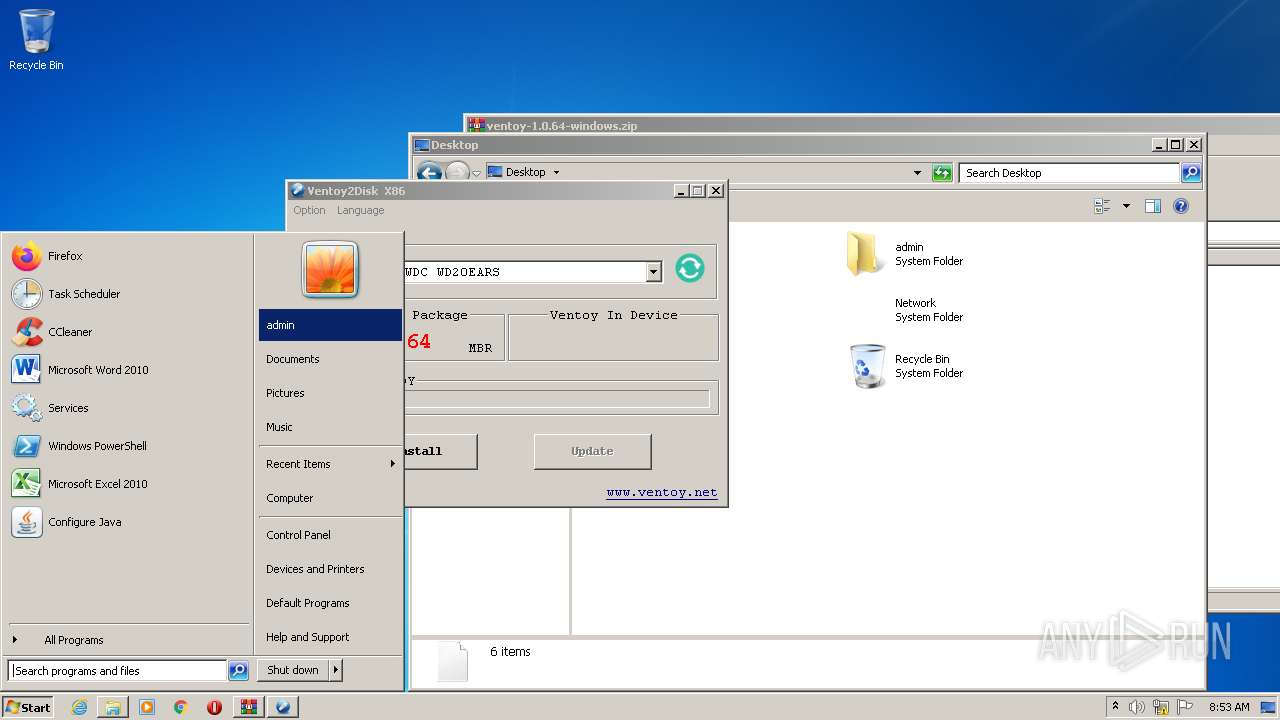This screenshot has height=720, width=1280.
Task: Click Explorer green refresh button
Action: (942, 173)
